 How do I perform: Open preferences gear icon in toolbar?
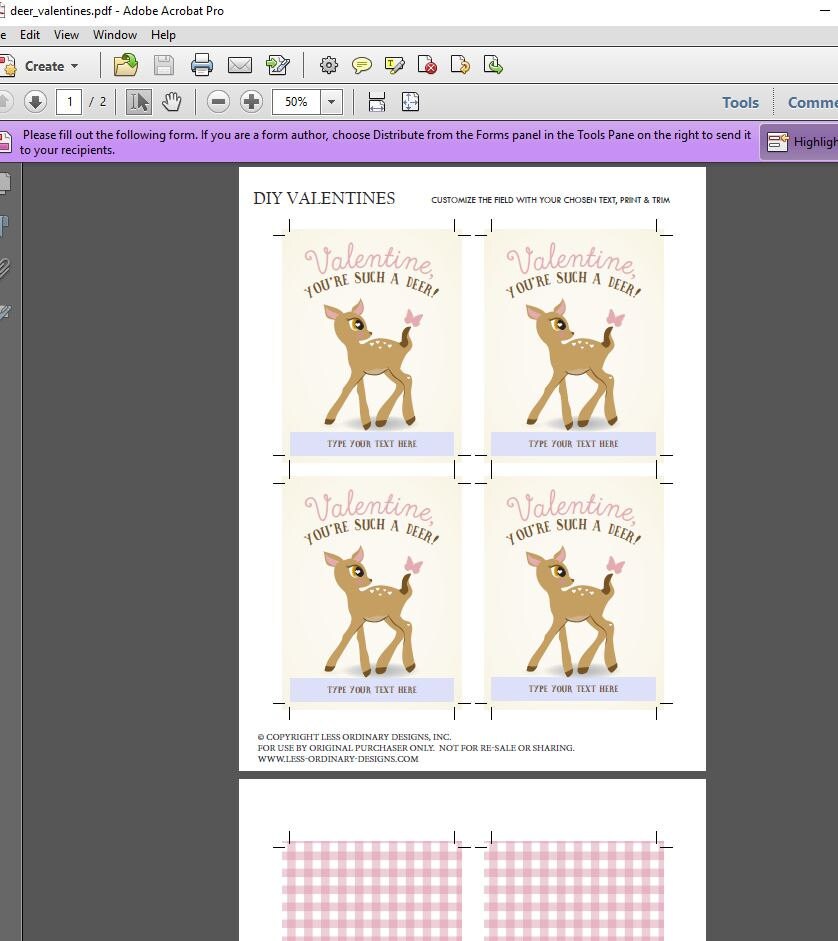[x=328, y=65]
